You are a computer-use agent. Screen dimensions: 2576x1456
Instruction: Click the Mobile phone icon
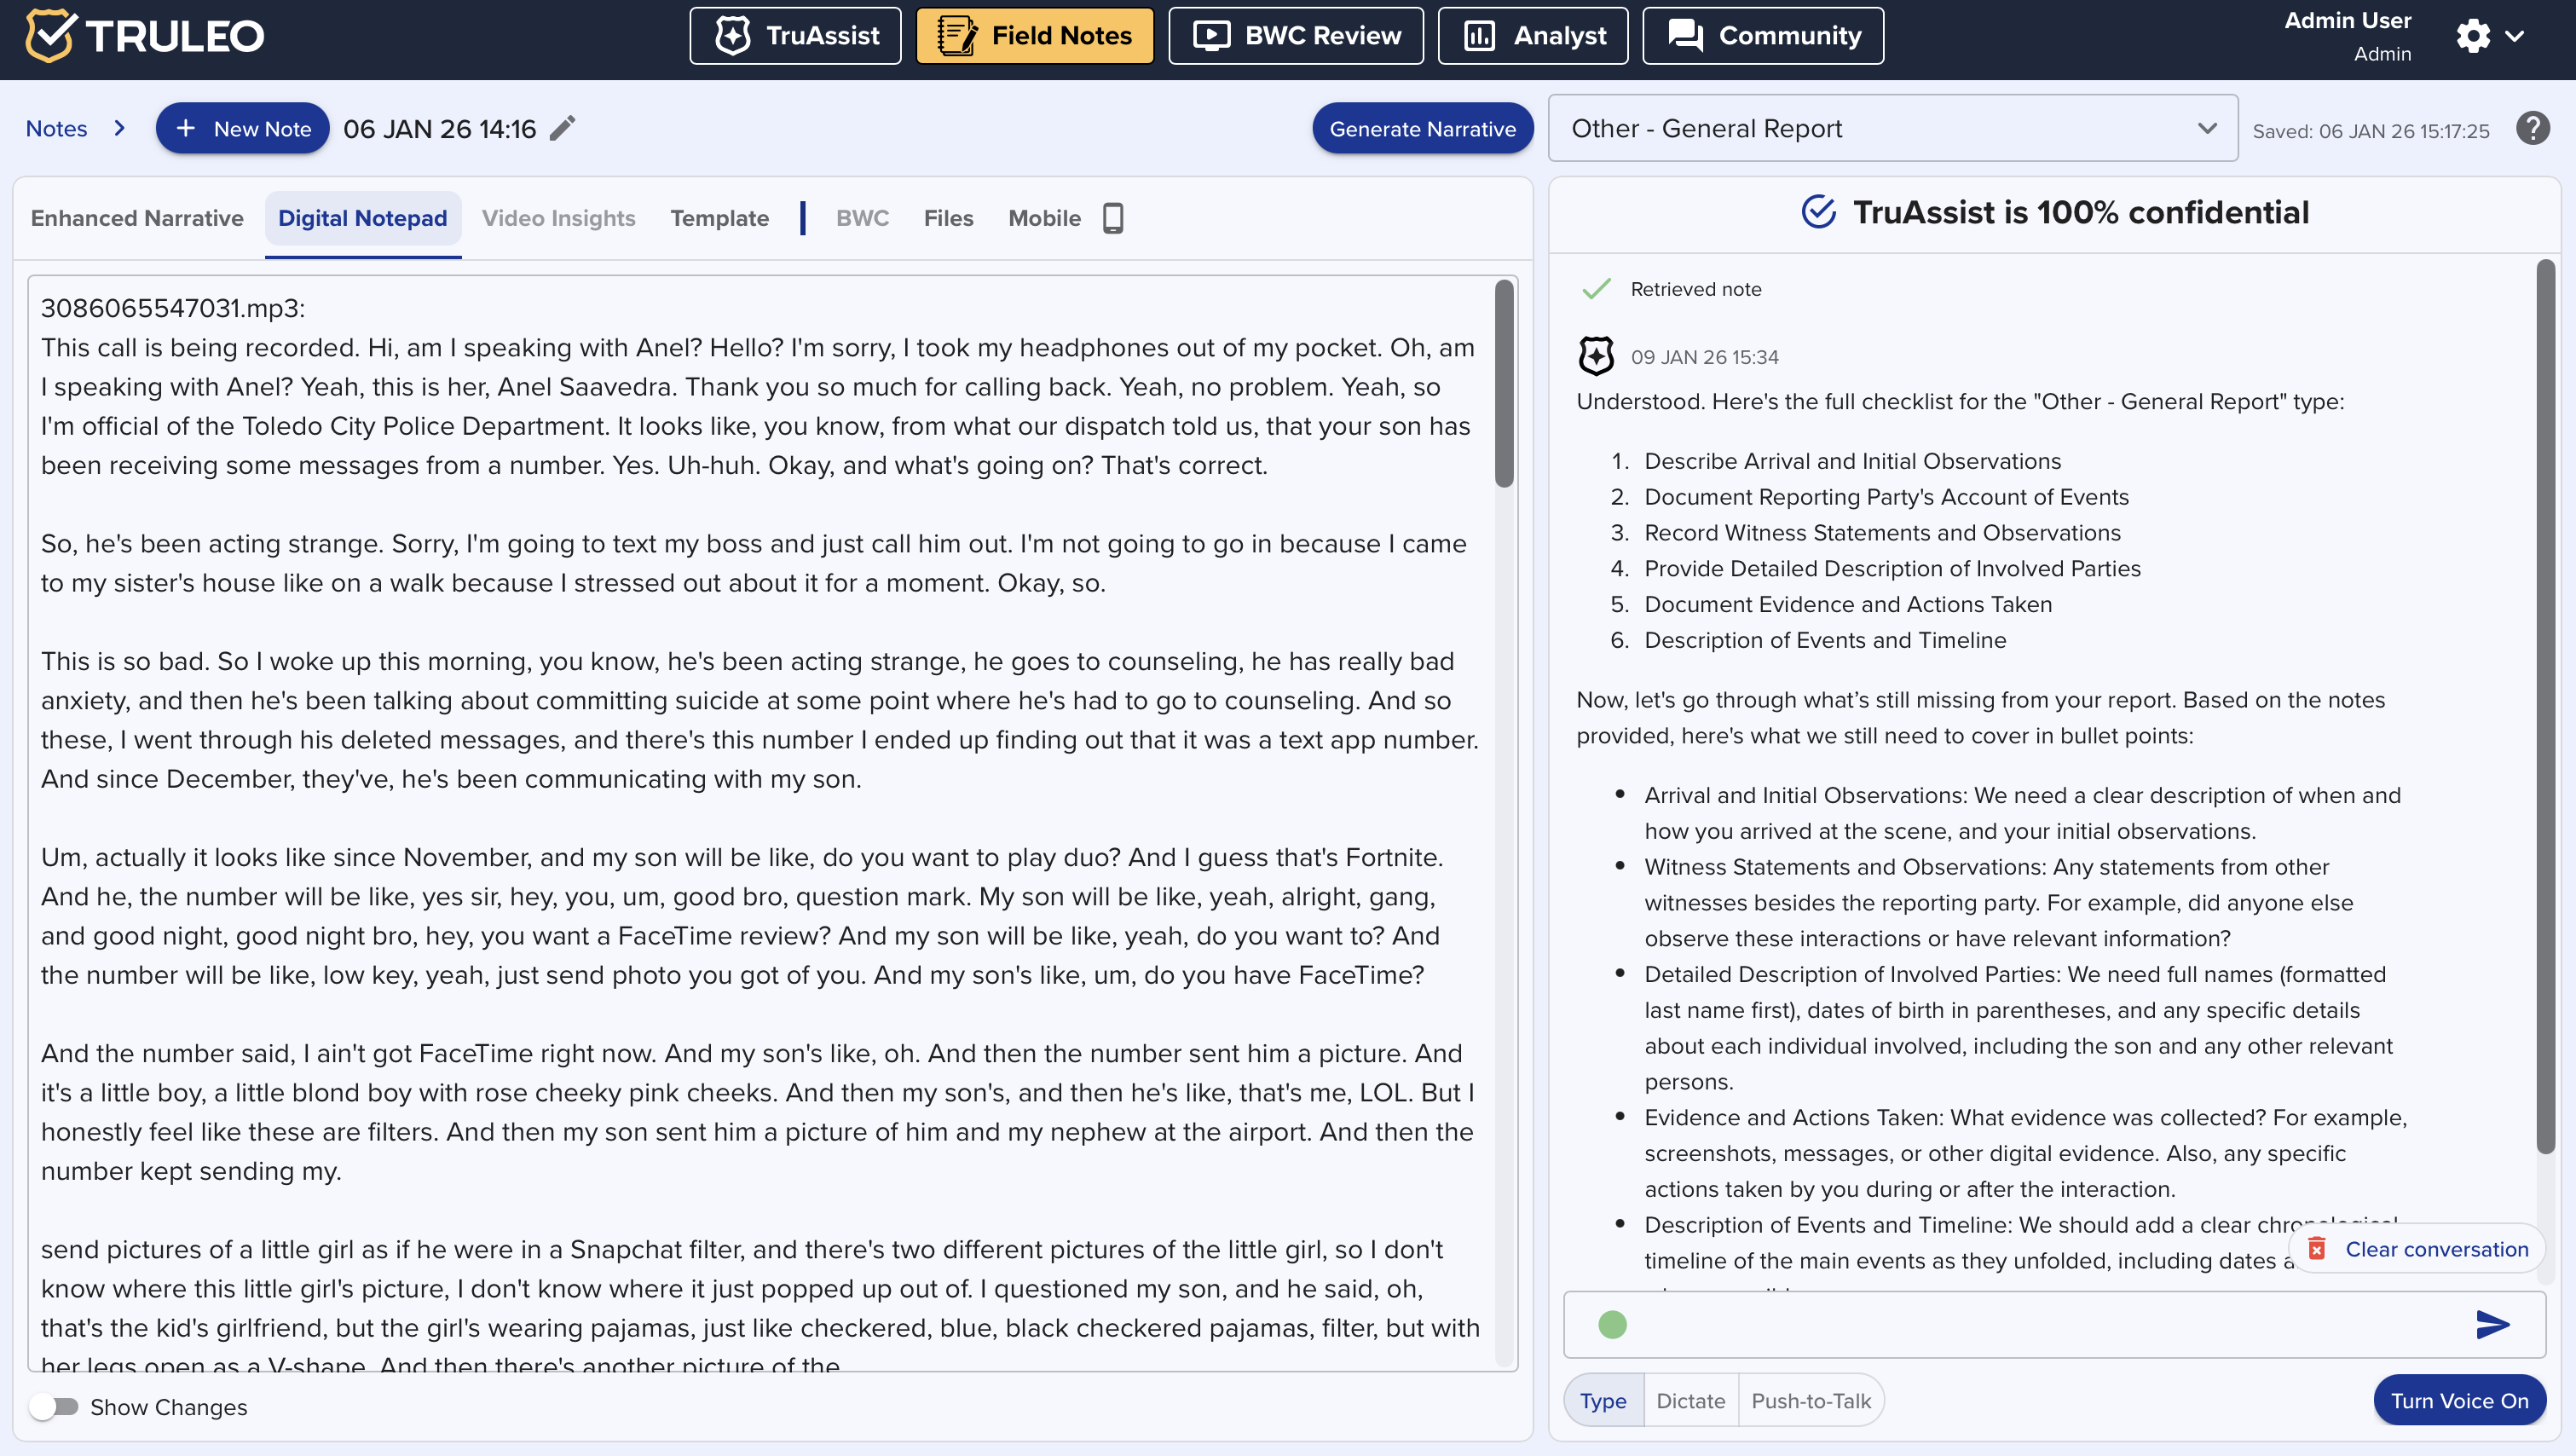click(1113, 218)
